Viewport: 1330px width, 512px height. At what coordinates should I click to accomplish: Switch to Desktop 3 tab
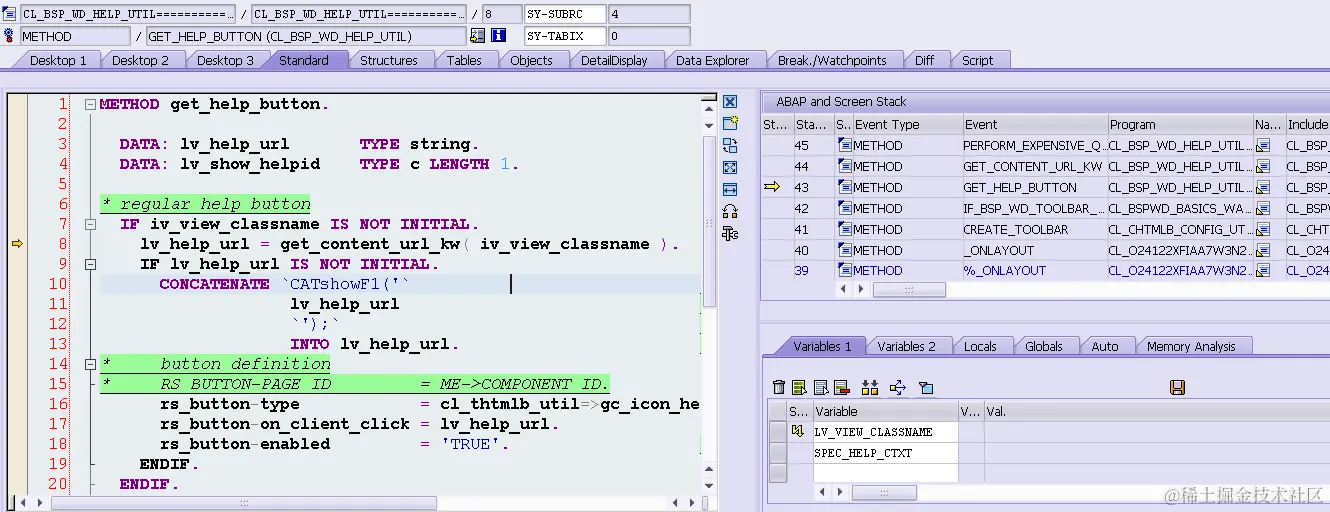225,60
